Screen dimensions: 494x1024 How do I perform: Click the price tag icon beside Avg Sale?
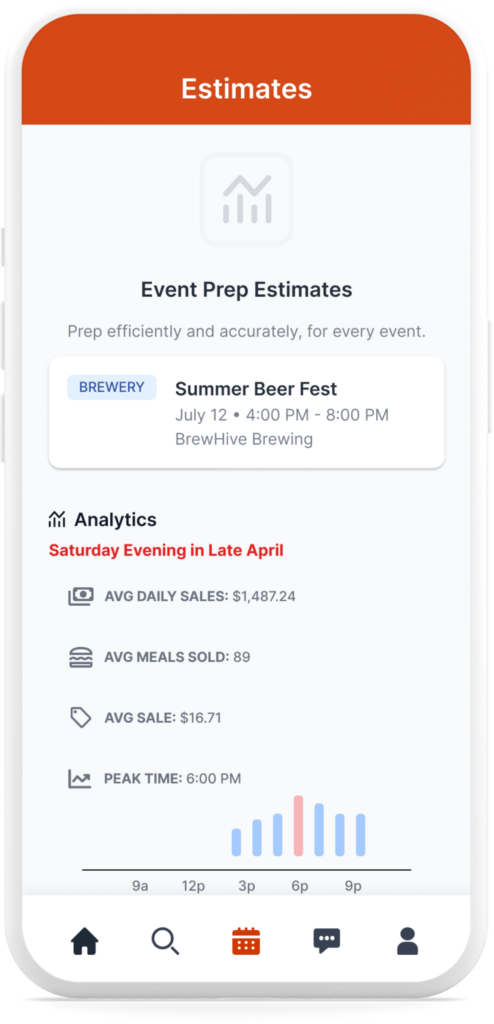[81, 718]
